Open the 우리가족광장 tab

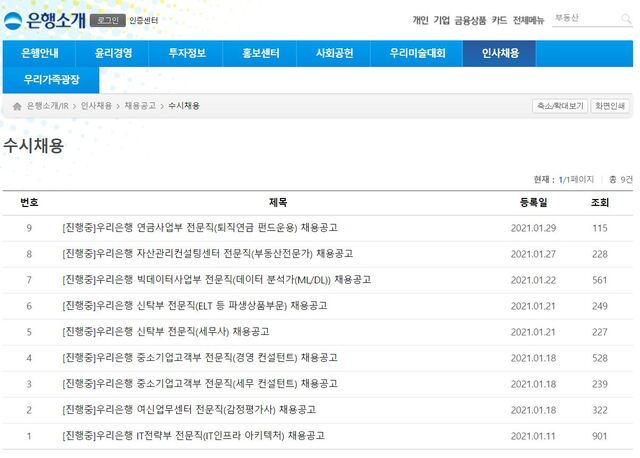click(x=53, y=80)
